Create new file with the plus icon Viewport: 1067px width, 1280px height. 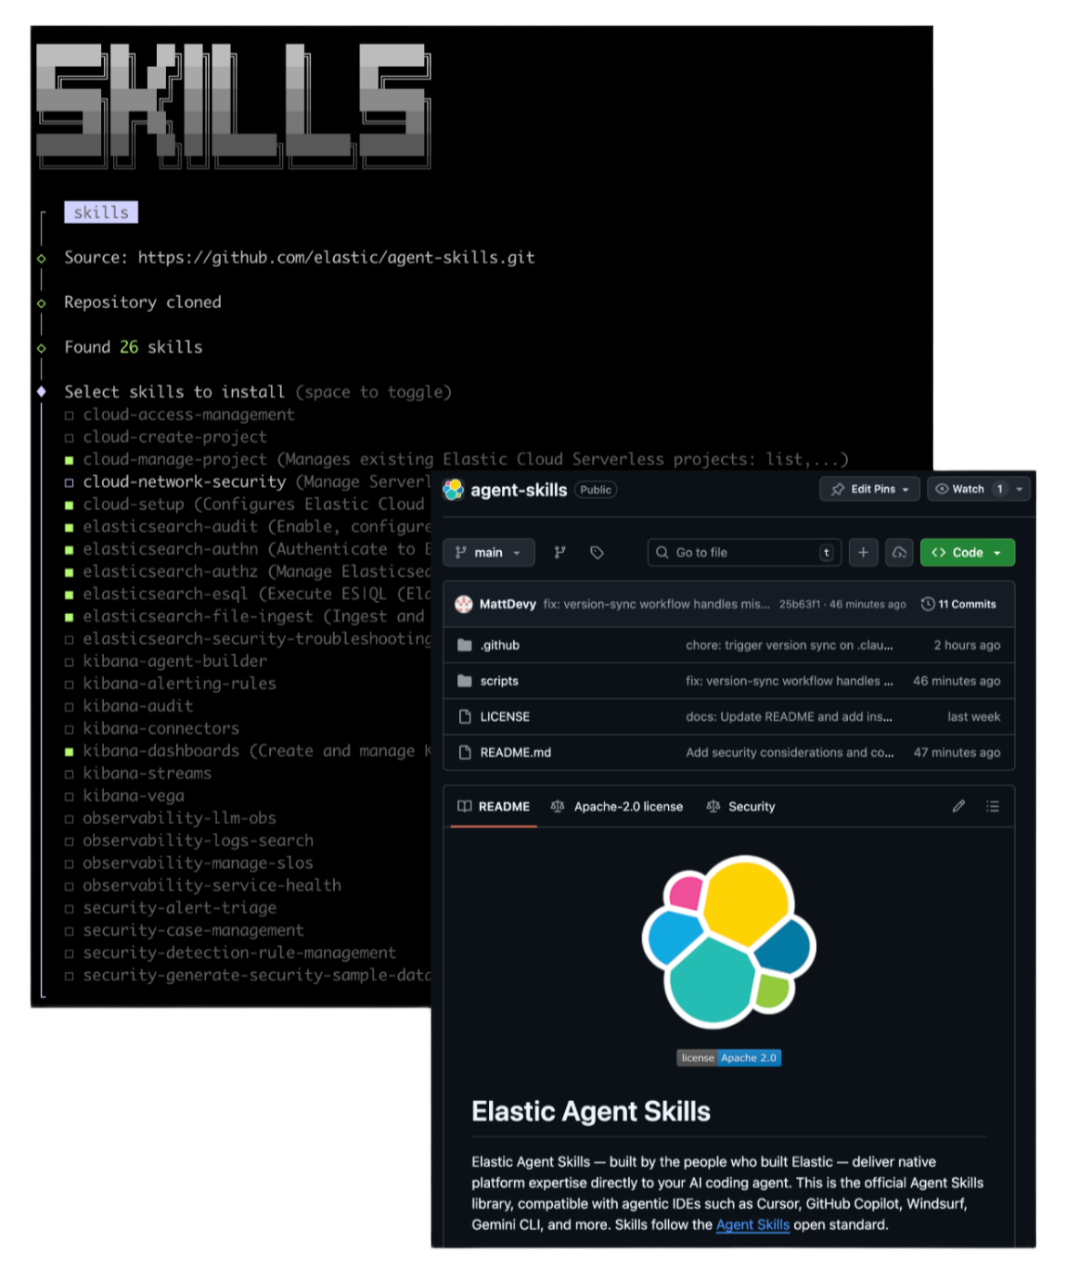[x=863, y=552]
